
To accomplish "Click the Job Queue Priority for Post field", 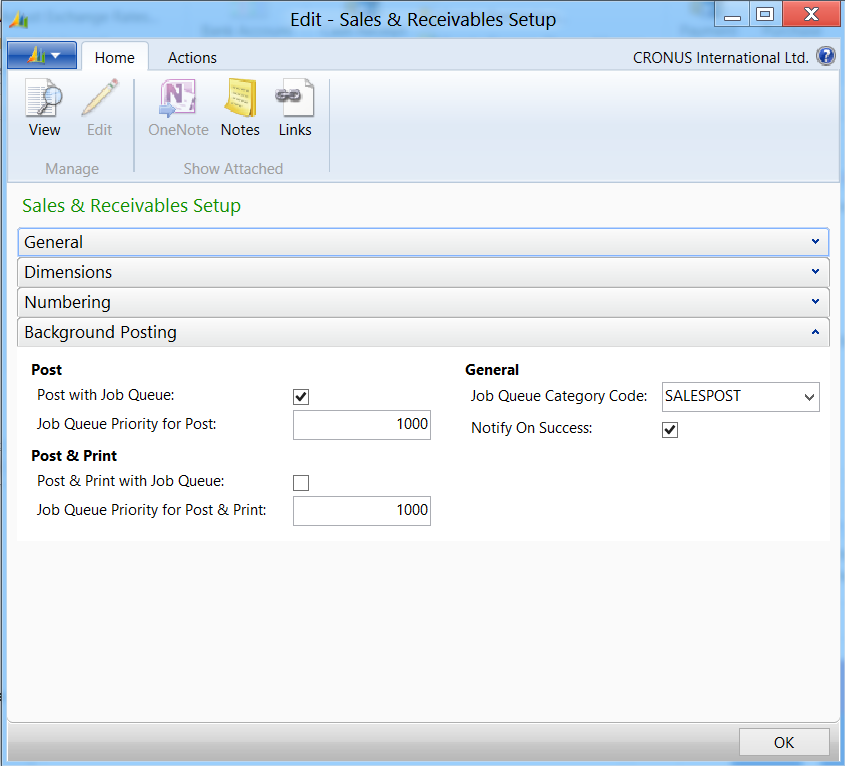I will [361, 425].
